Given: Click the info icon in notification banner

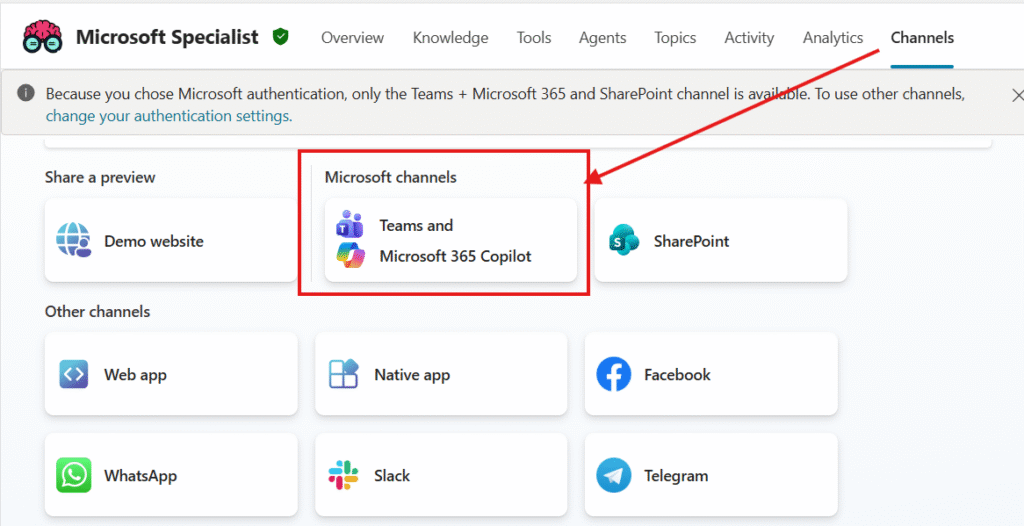Looking at the screenshot, I should (26, 95).
